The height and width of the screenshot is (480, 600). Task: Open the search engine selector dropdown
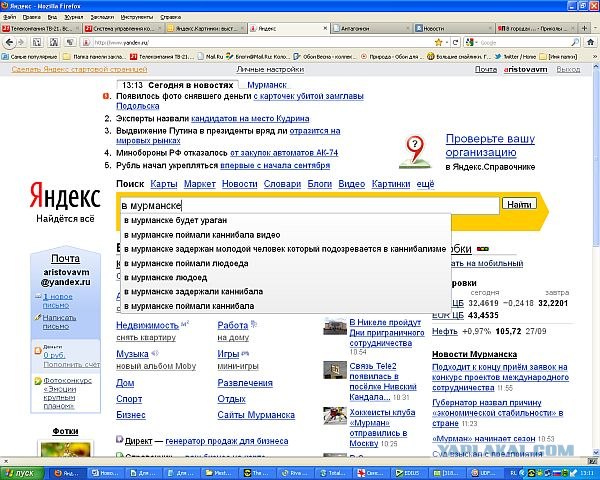(x=471, y=42)
